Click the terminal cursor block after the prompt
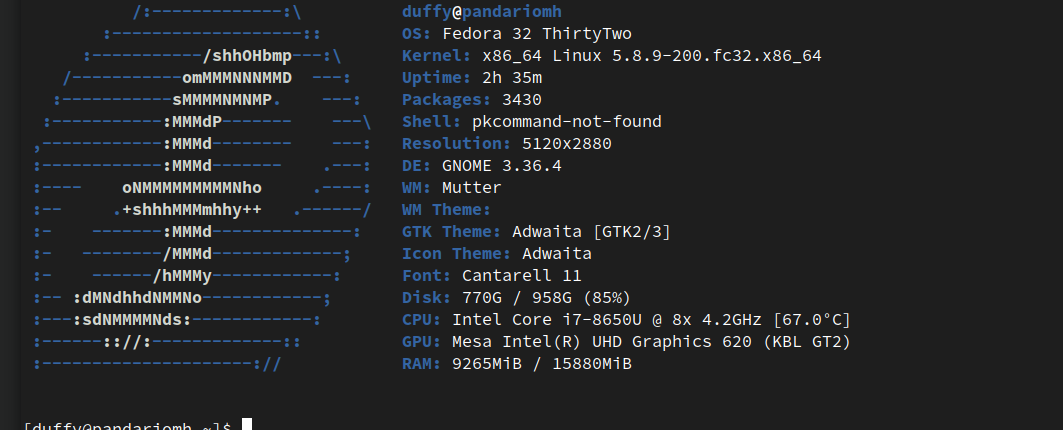 tap(247, 425)
